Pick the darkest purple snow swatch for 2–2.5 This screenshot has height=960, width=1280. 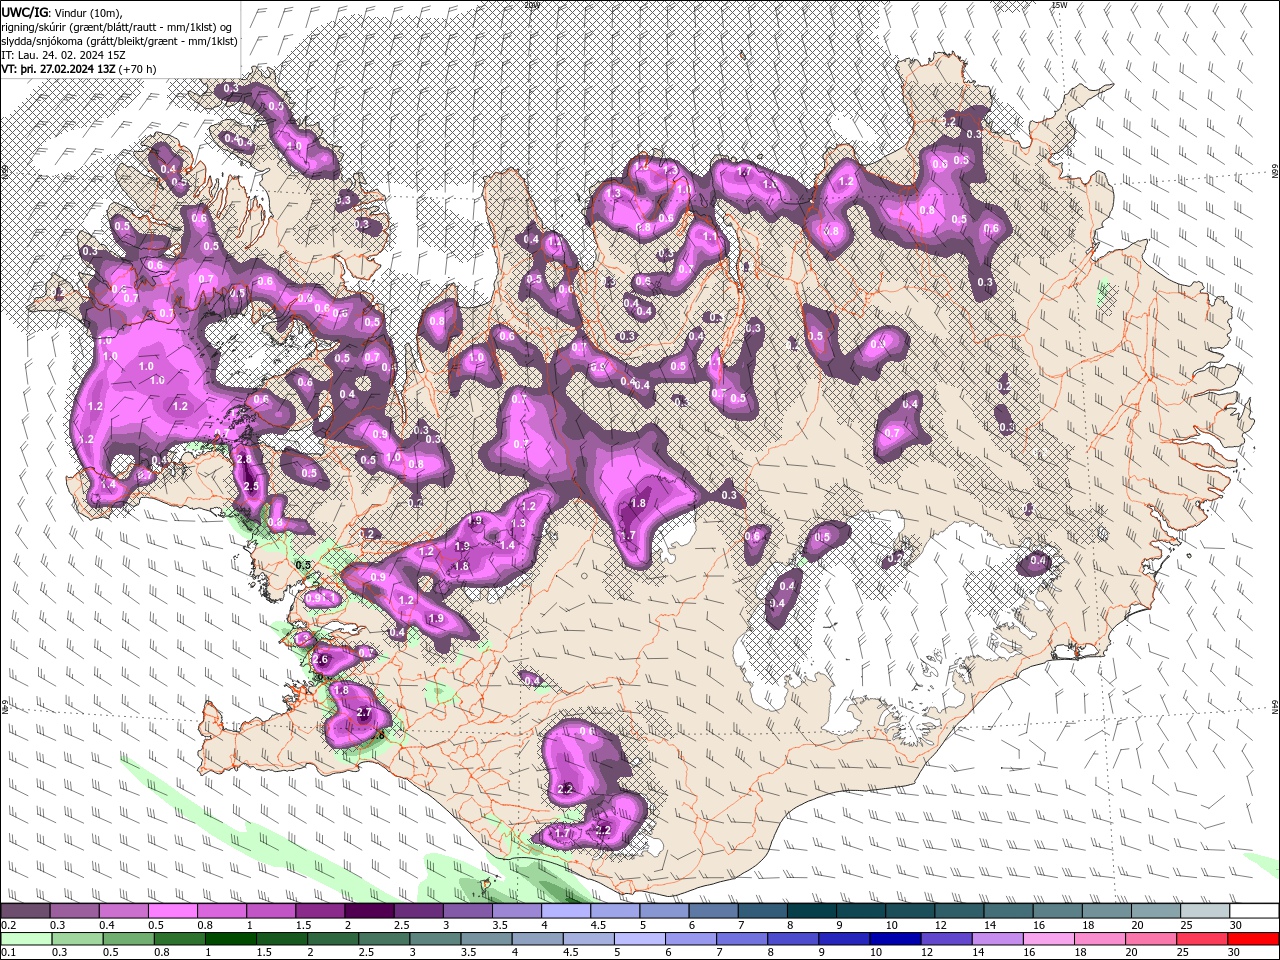click(x=369, y=910)
